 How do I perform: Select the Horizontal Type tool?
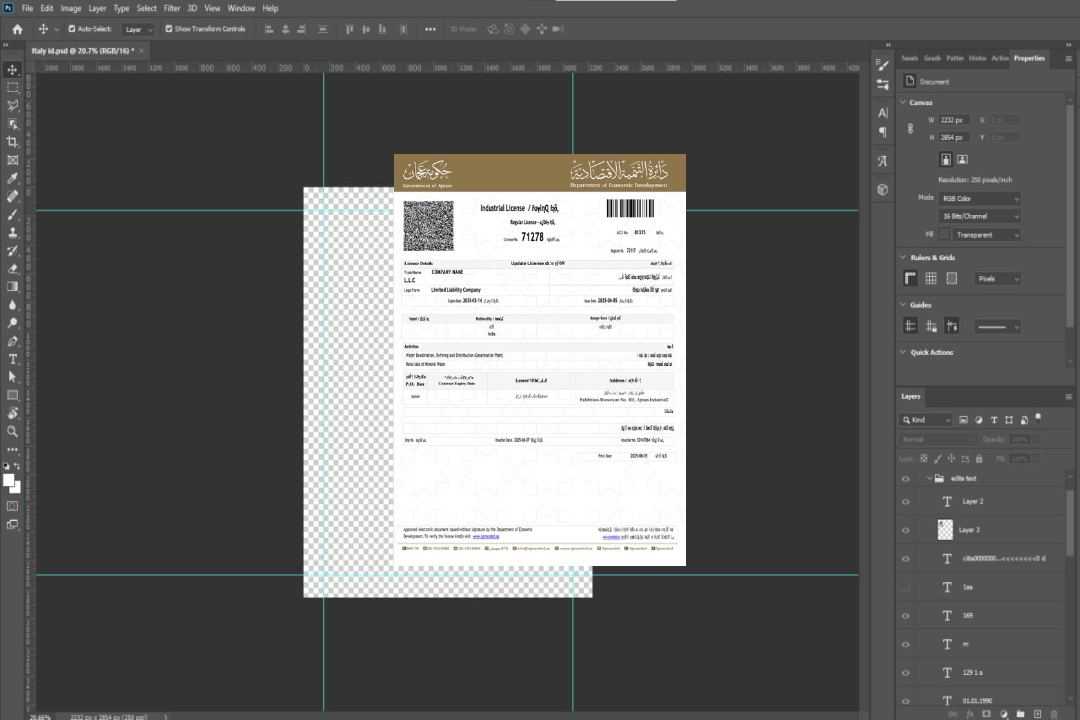tap(13, 359)
